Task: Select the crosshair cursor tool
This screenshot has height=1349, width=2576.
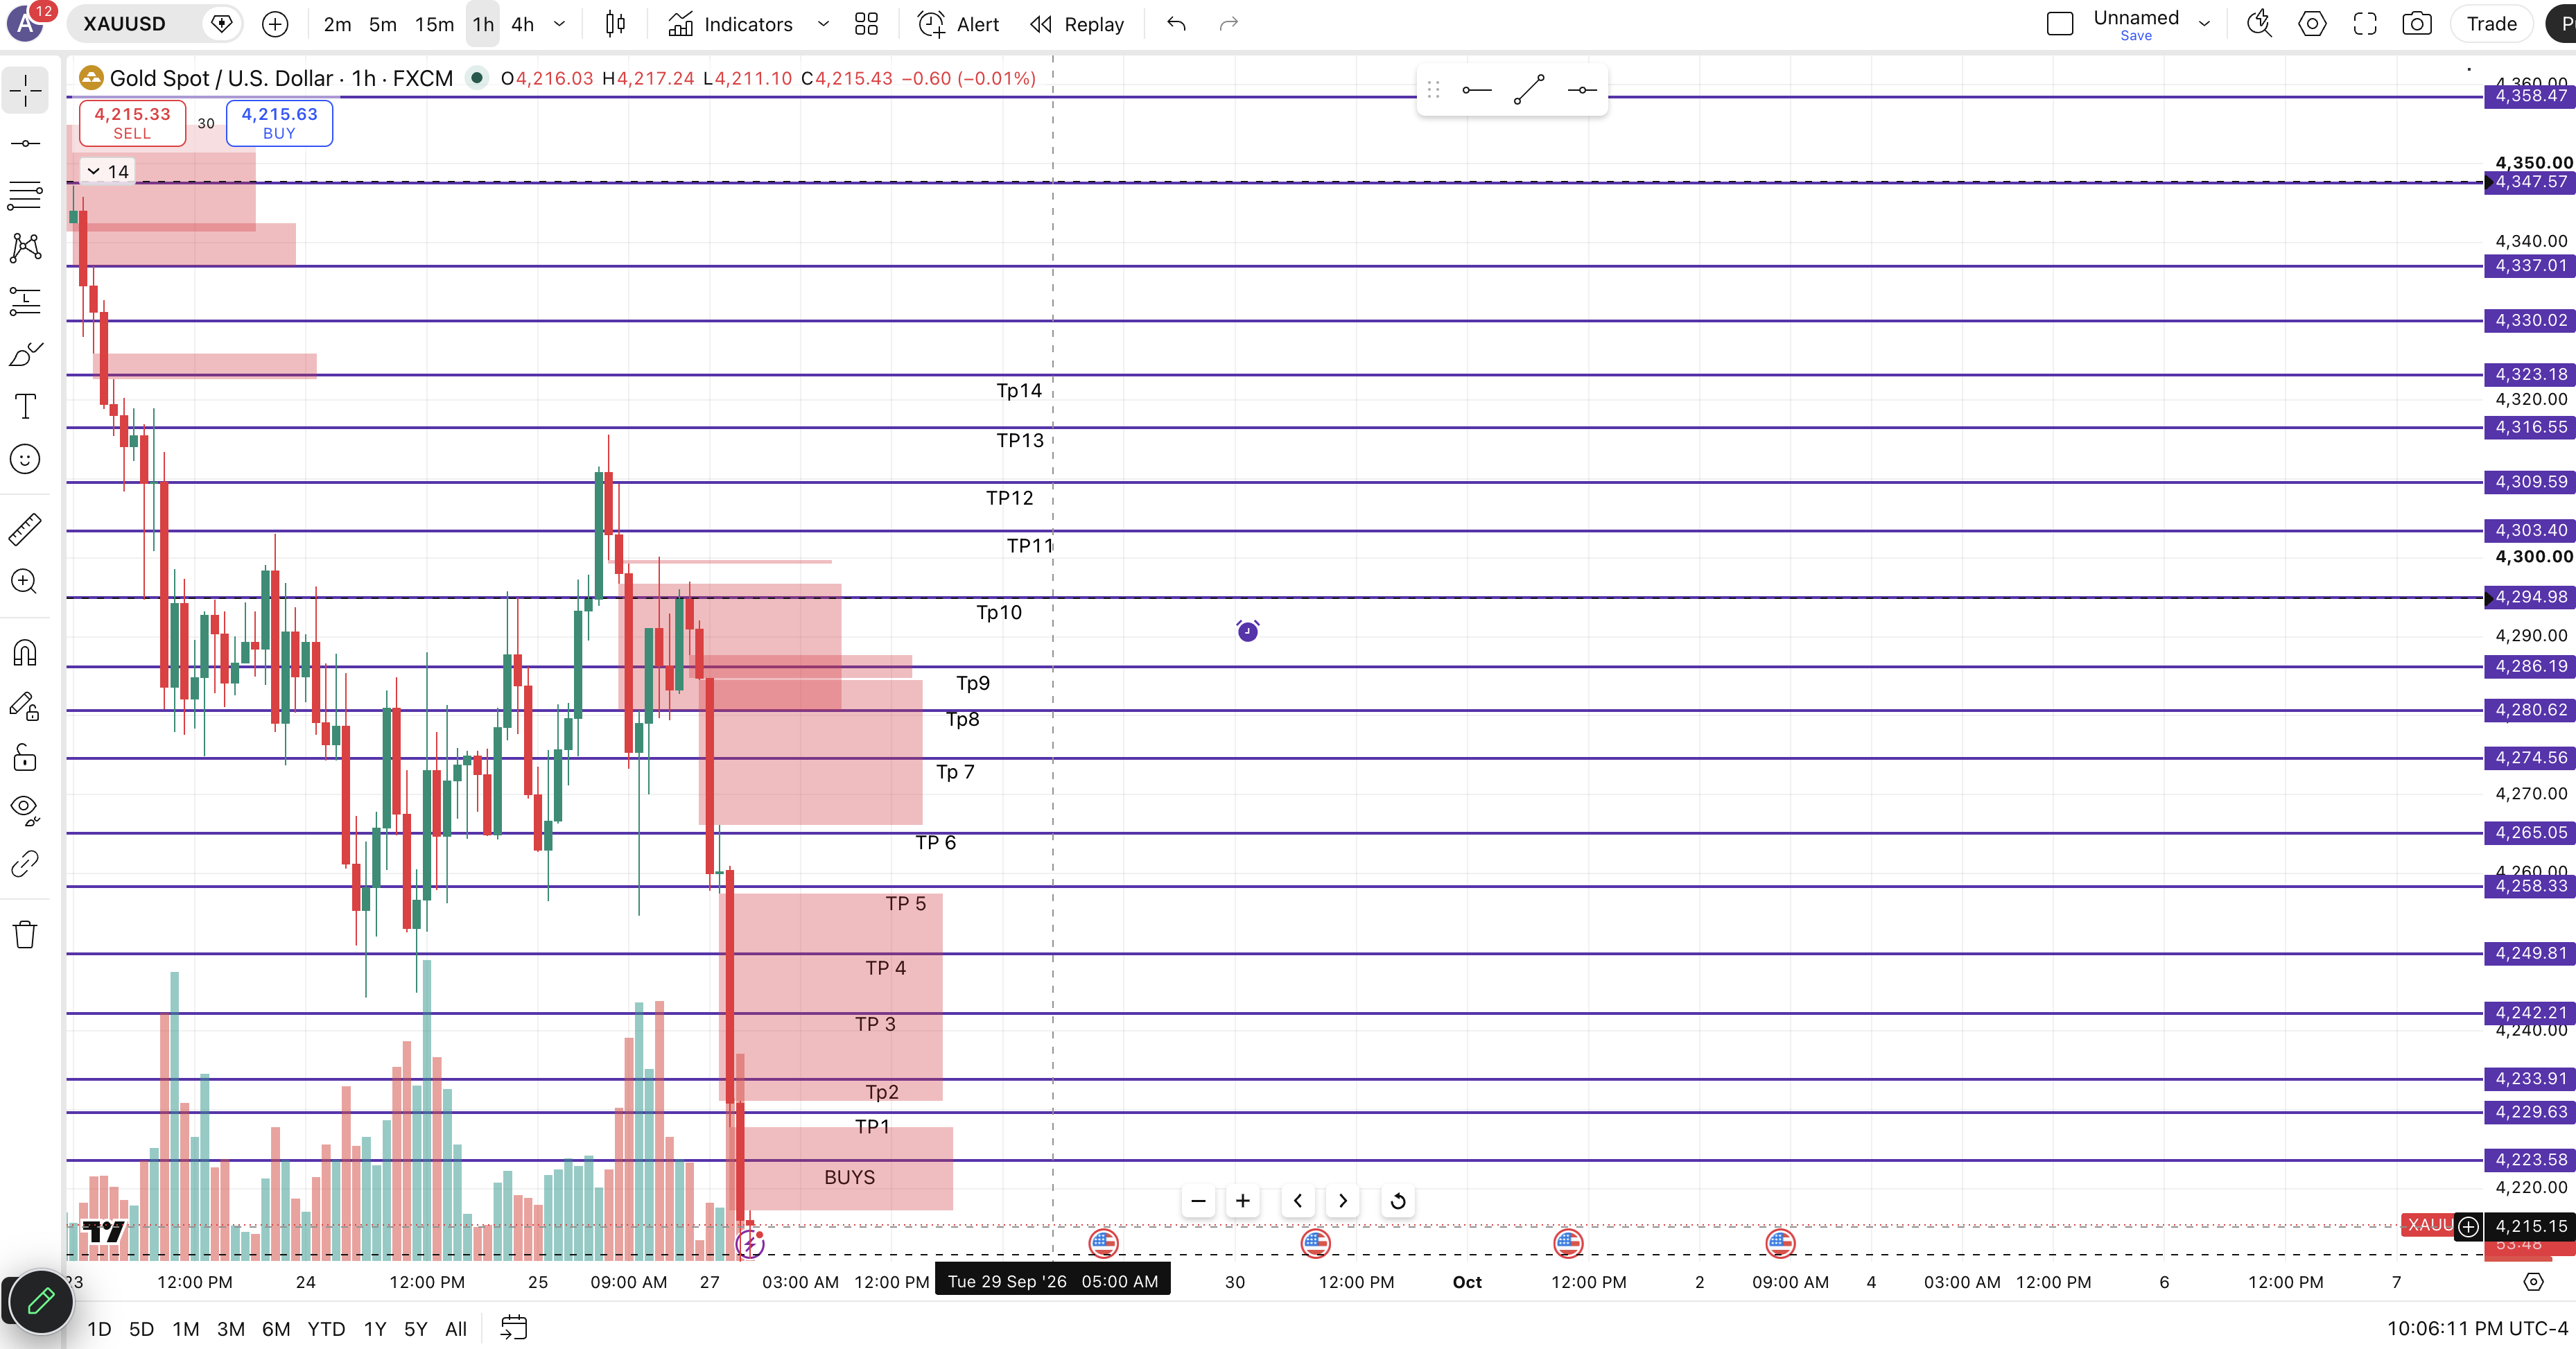Action: coord(25,91)
